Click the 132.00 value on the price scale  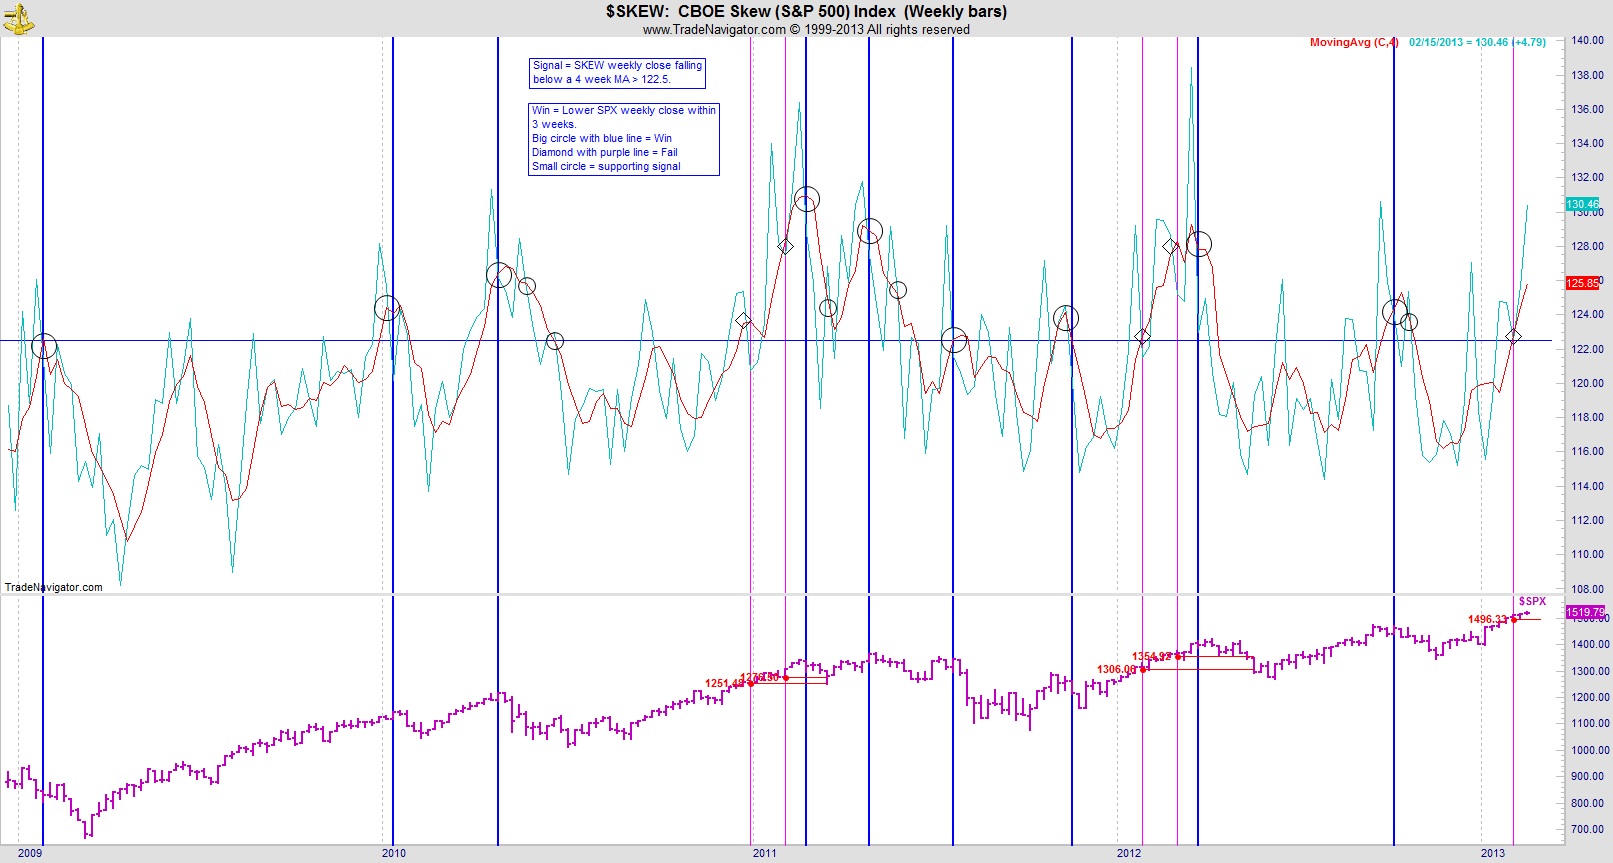(x=1588, y=178)
